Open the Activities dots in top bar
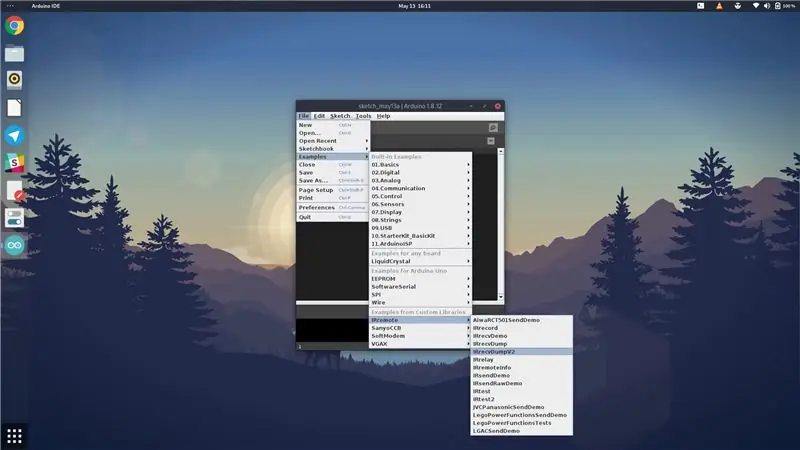Screen dimensions: 800x450 (x=10, y=6)
